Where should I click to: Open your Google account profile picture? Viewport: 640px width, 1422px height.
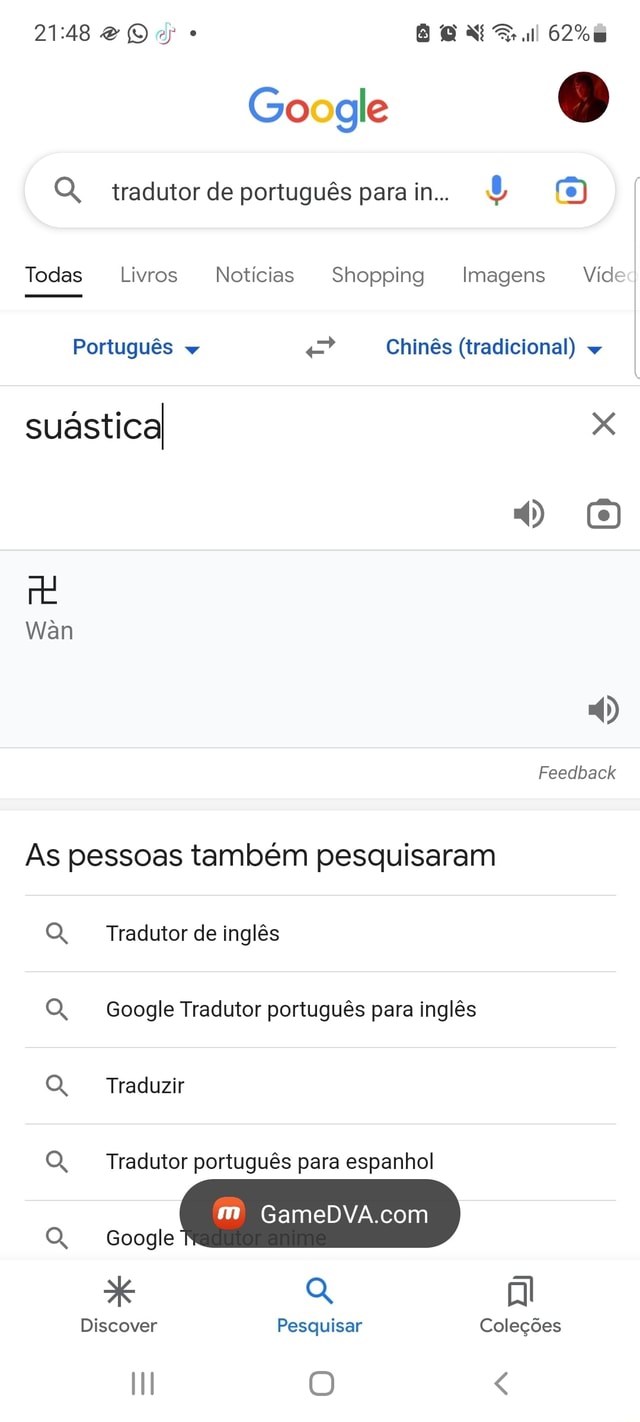583,97
